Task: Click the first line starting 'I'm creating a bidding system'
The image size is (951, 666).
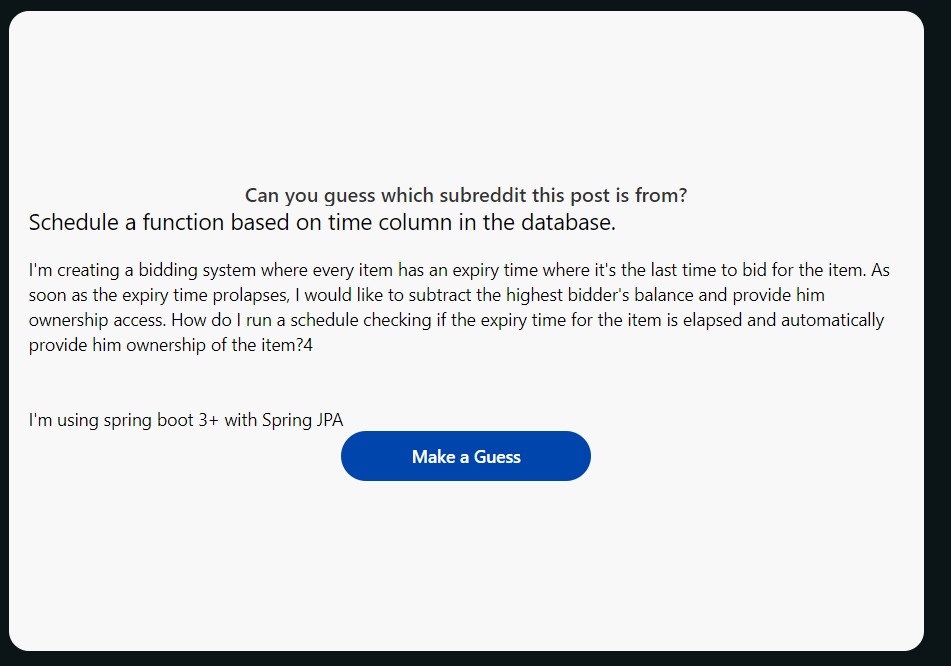Action: coord(459,270)
